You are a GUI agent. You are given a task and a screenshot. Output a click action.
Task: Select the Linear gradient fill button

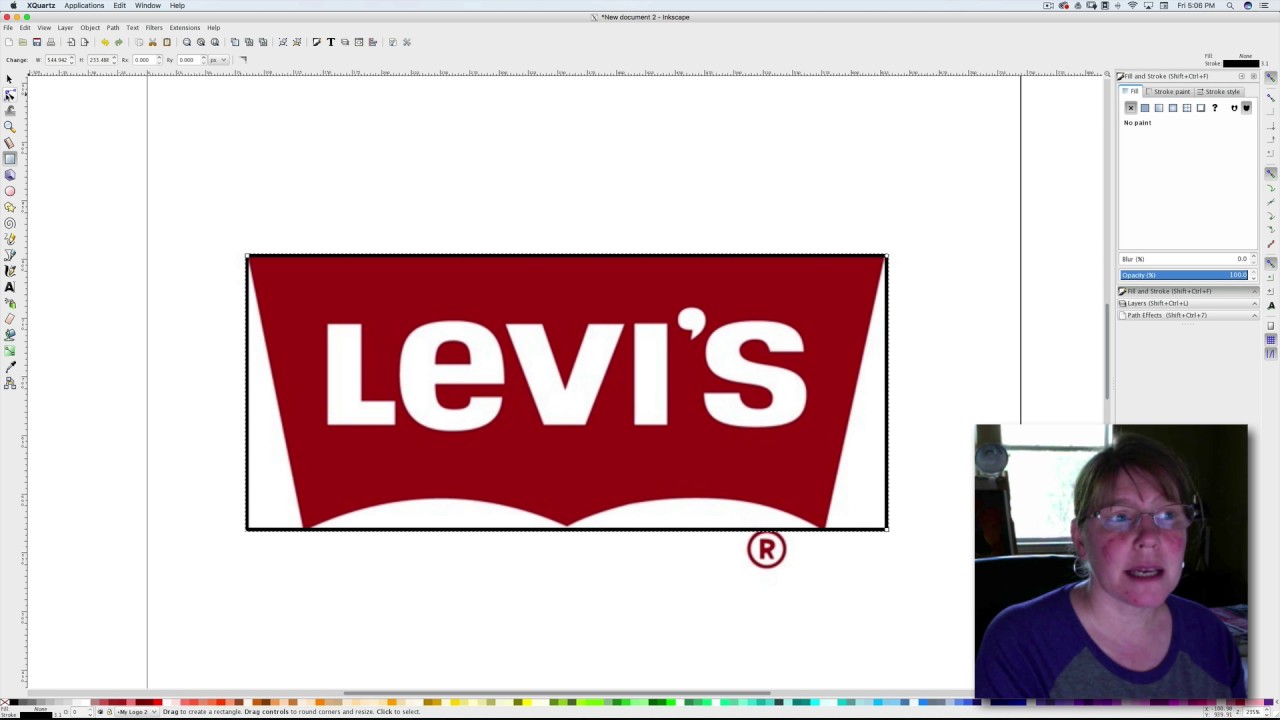(x=1159, y=108)
